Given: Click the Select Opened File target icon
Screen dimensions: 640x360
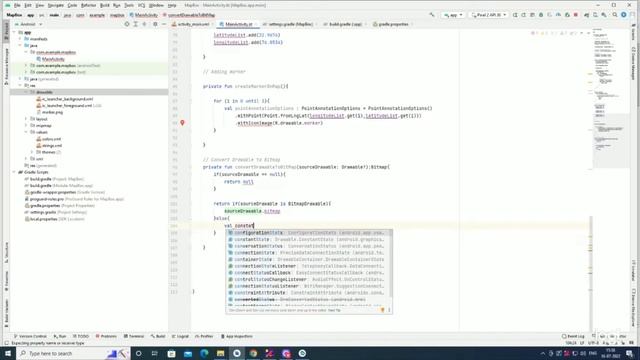Looking at the screenshot, I should [x=127, y=24].
